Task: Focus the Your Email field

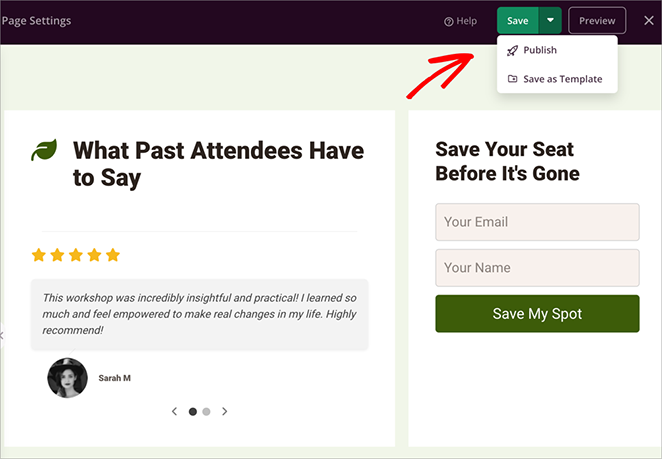Action: (x=537, y=222)
